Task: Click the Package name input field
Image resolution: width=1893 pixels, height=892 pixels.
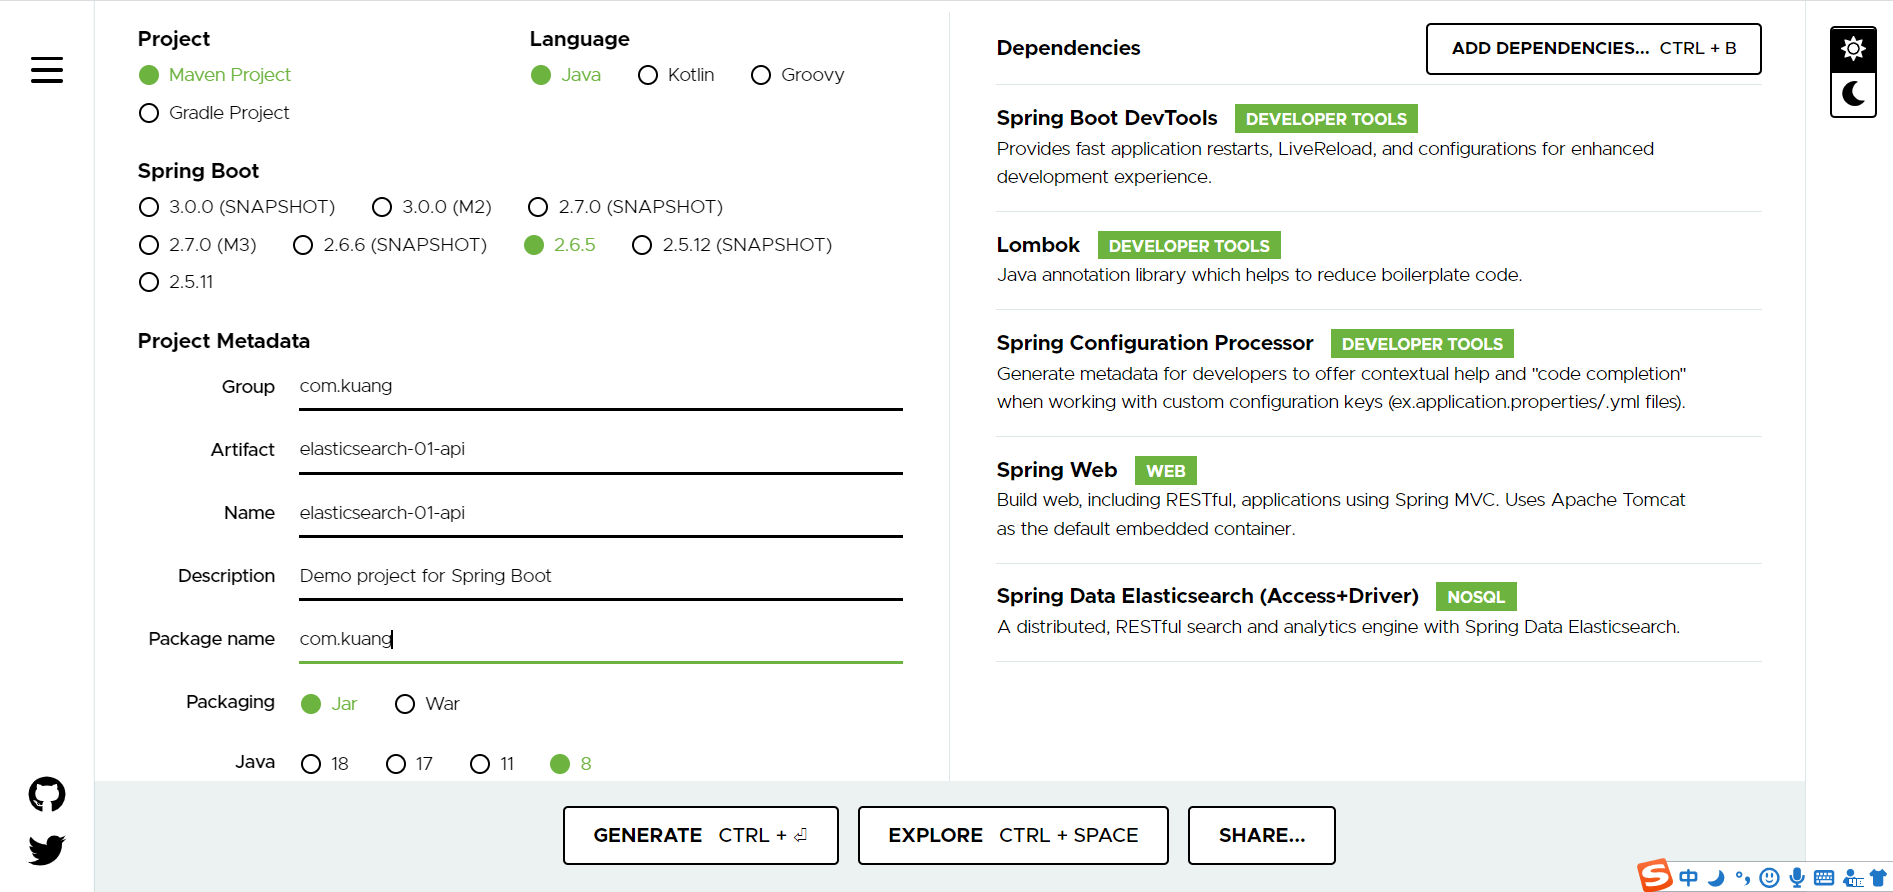Action: (x=601, y=639)
